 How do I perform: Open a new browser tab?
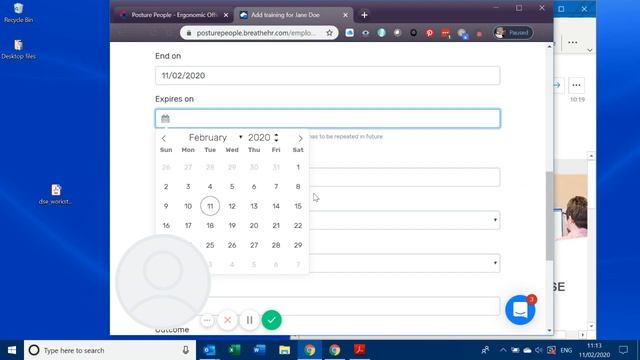point(364,15)
